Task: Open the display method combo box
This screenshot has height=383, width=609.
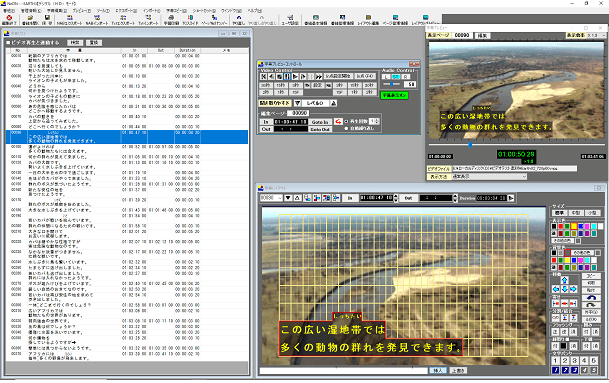Action: pyautogui.click(x=489, y=176)
